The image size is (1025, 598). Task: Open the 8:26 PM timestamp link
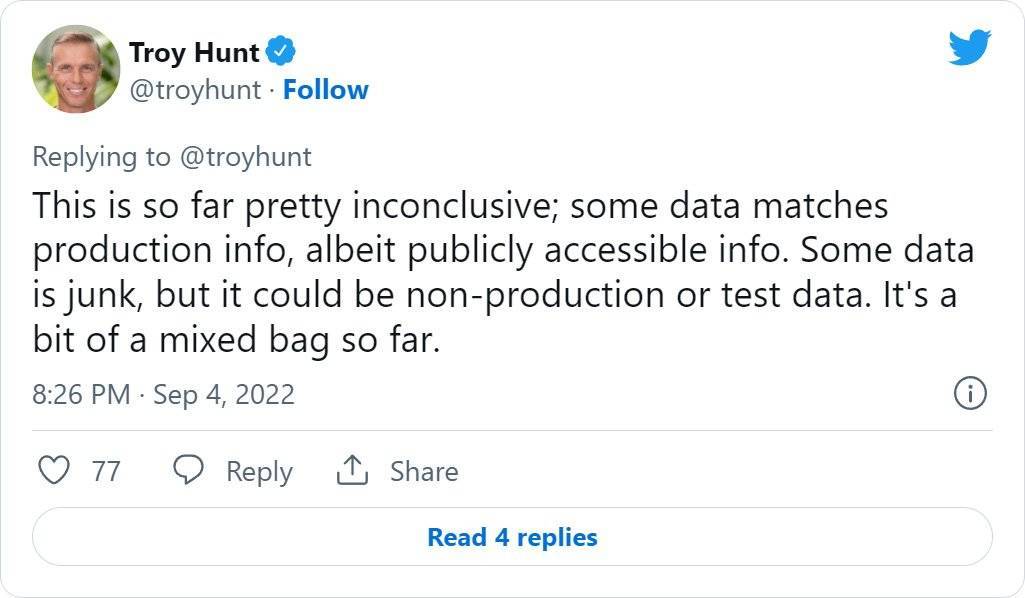coord(81,394)
